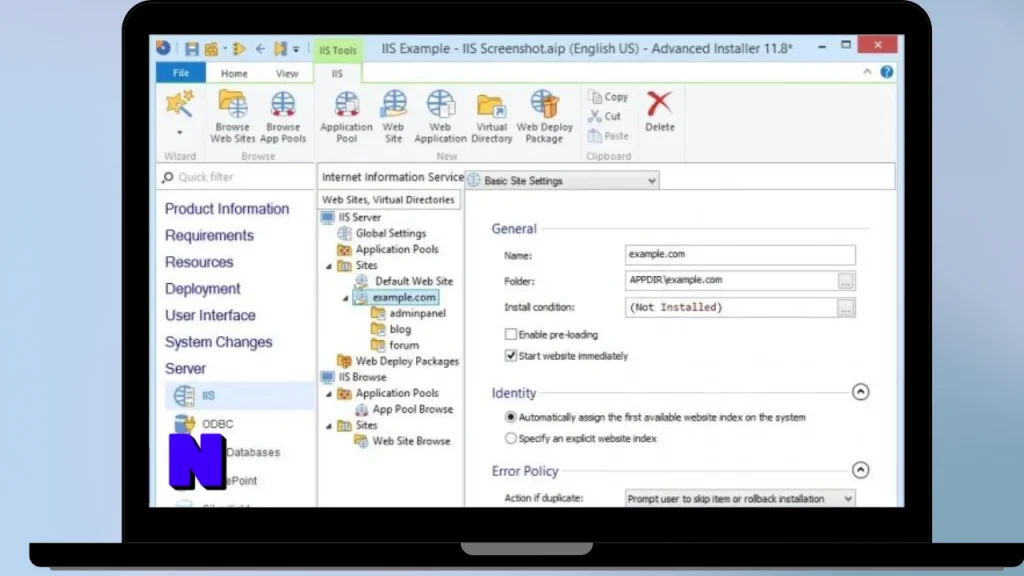This screenshot has height=576, width=1024.
Task: Select Specify an explicit website index
Action: click(x=511, y=439)
